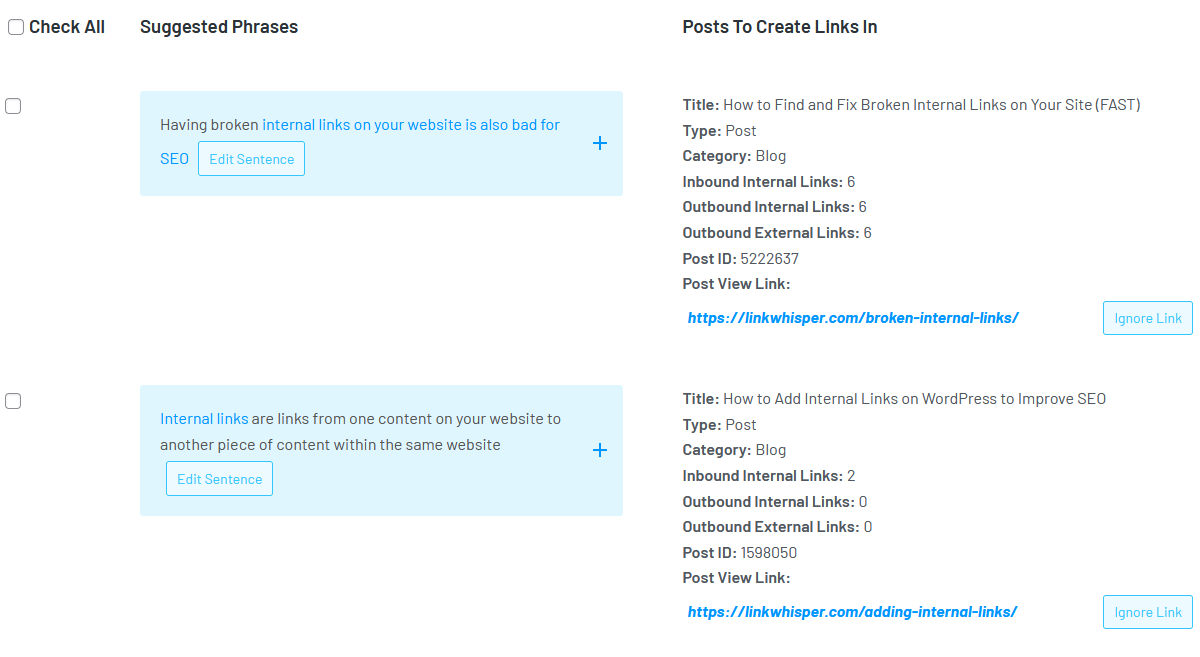Select the first suggested phrase card
This screenshot has width=1200, height=657.
[x=381, y=143]
